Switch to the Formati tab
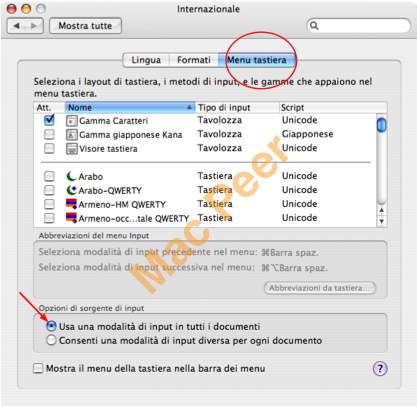Image resolution: width=417 pixels, height=406 pixels. point(194,60)
